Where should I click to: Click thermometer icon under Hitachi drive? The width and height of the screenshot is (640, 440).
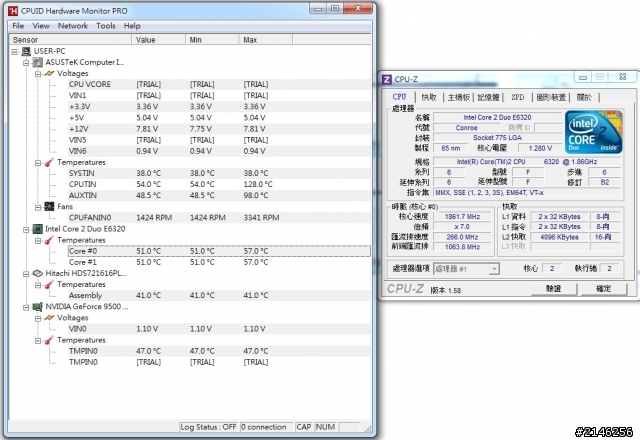[49, 284]
